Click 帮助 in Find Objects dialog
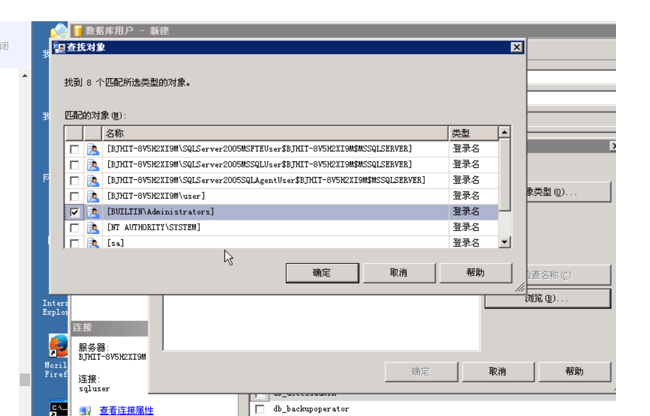Viewport: 650px width, 416px height. point(475,273)
